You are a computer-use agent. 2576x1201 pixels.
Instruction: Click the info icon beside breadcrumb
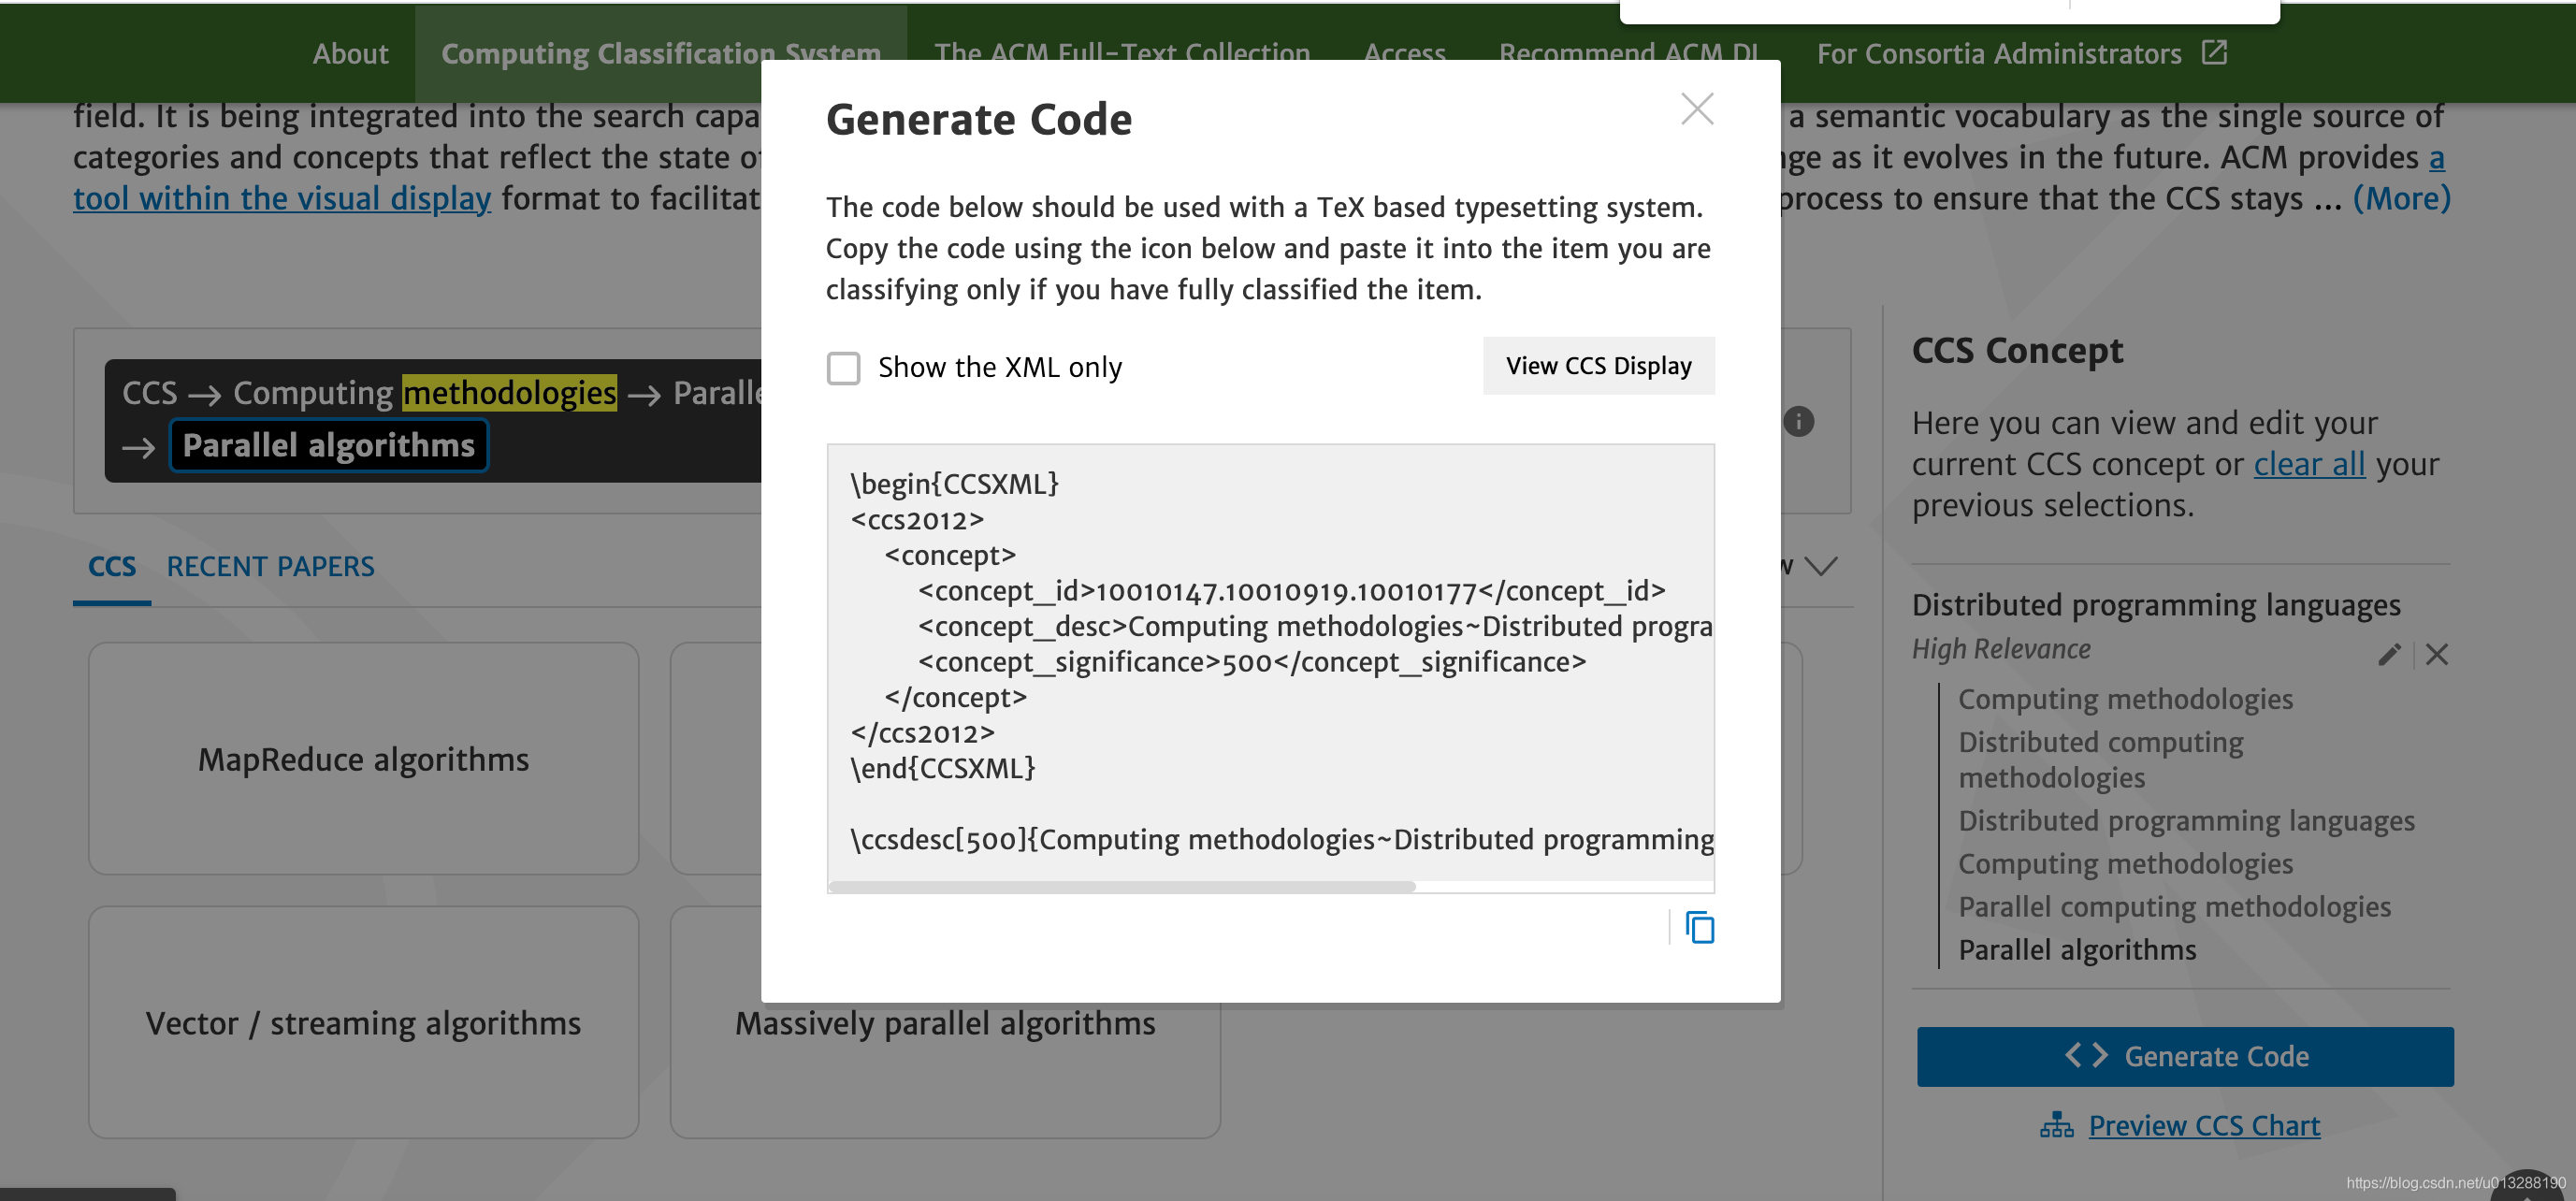(1798, 422)
